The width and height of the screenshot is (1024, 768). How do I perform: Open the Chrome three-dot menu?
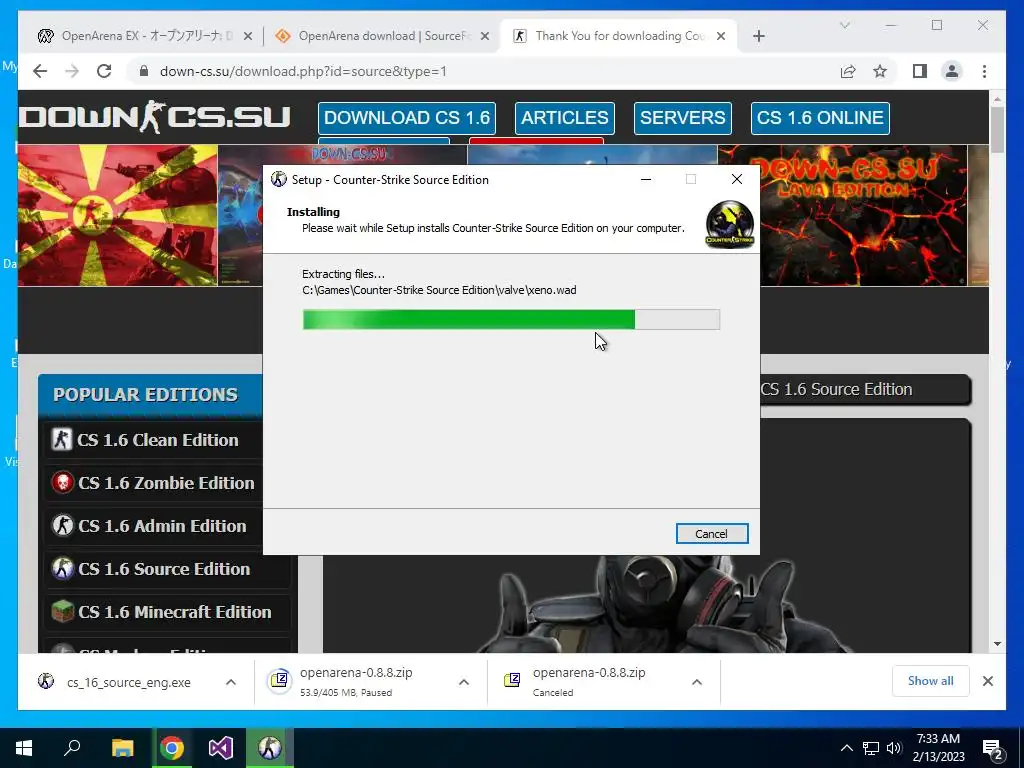pyautogui.click(x=984, y=71)
